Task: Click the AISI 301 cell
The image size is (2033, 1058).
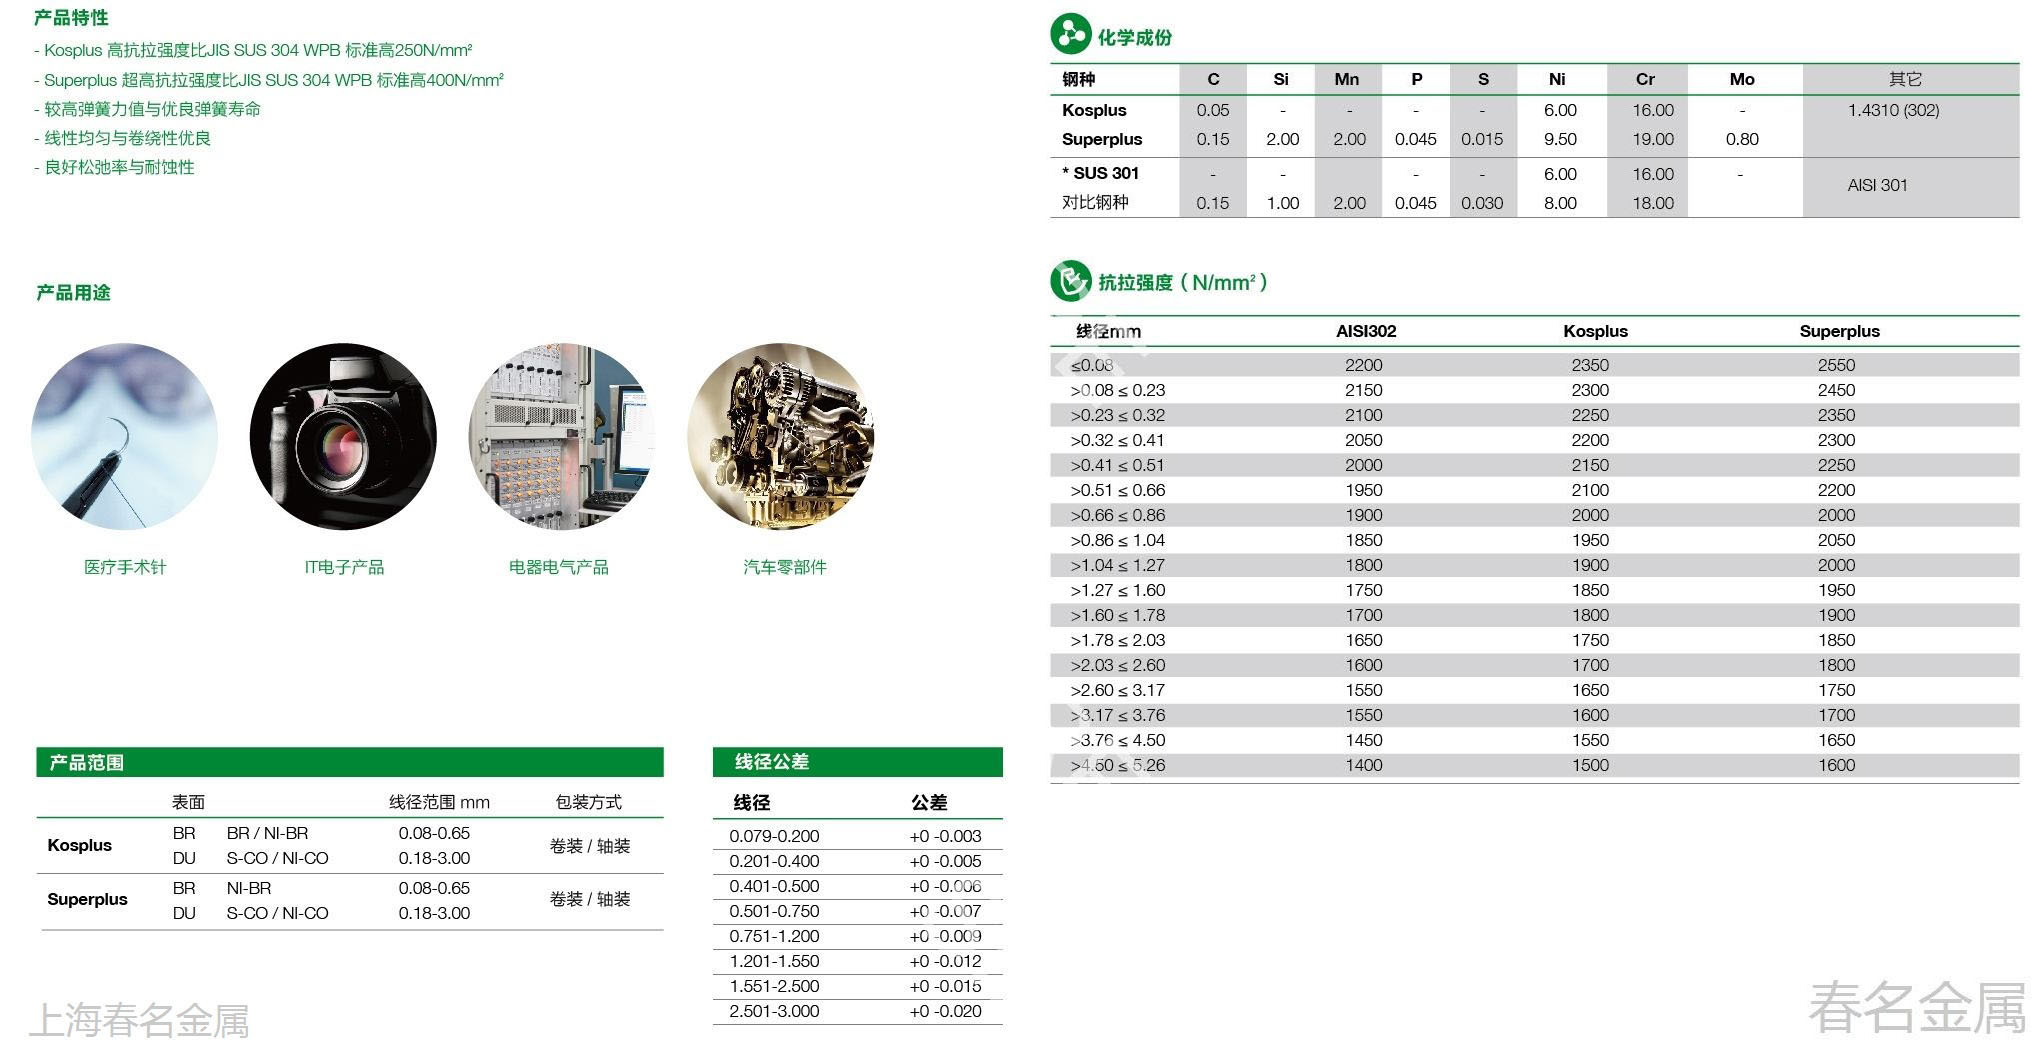Action: click(x=1877, y=185)
